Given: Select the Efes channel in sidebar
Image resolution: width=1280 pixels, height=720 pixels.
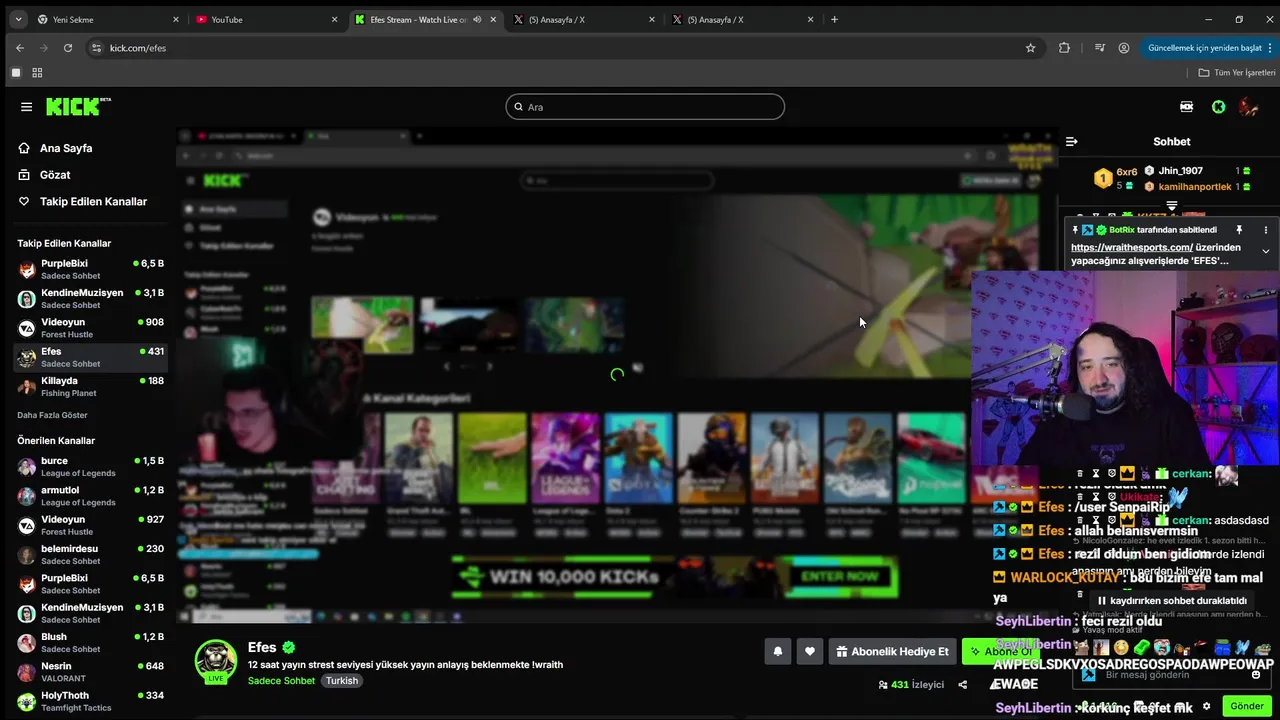Looking at the screenshot, I should (x=91, y=357).
